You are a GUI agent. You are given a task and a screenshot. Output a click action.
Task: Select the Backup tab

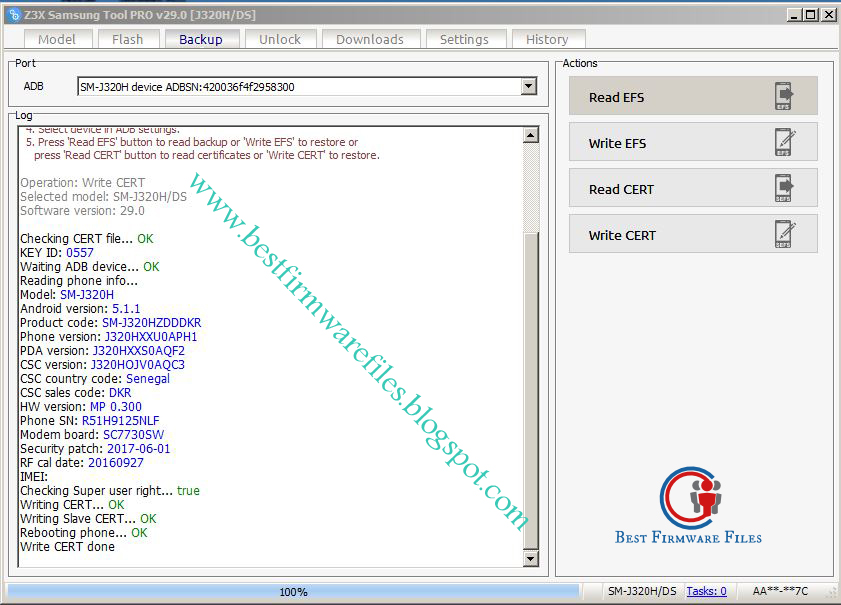point(201,40)
